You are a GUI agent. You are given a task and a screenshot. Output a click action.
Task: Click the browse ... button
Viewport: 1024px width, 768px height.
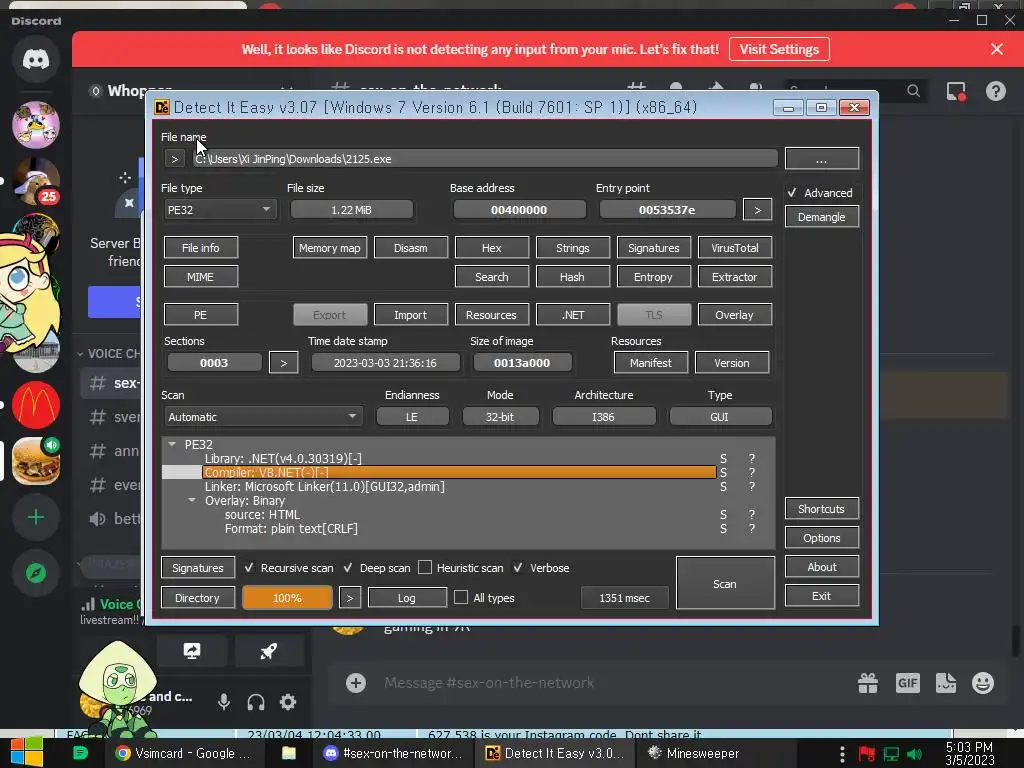pyautogui.click(x=822, y=158)
